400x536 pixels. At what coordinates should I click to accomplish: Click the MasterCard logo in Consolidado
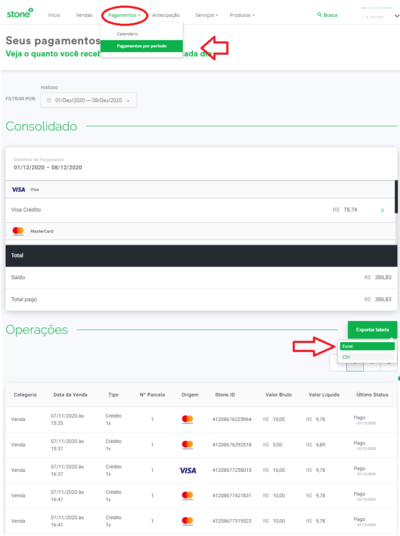(18, 231)
